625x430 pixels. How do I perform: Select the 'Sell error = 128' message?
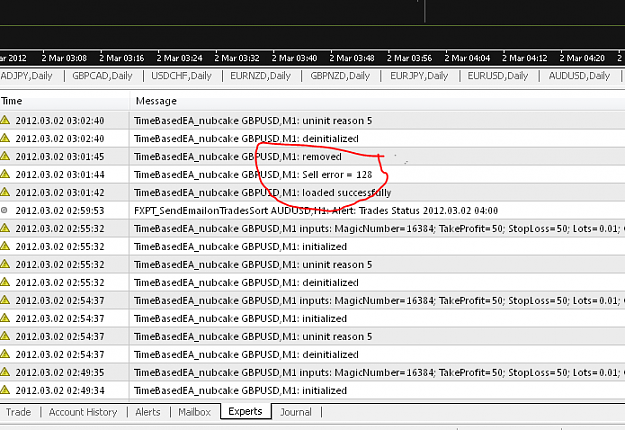point(253,175)
